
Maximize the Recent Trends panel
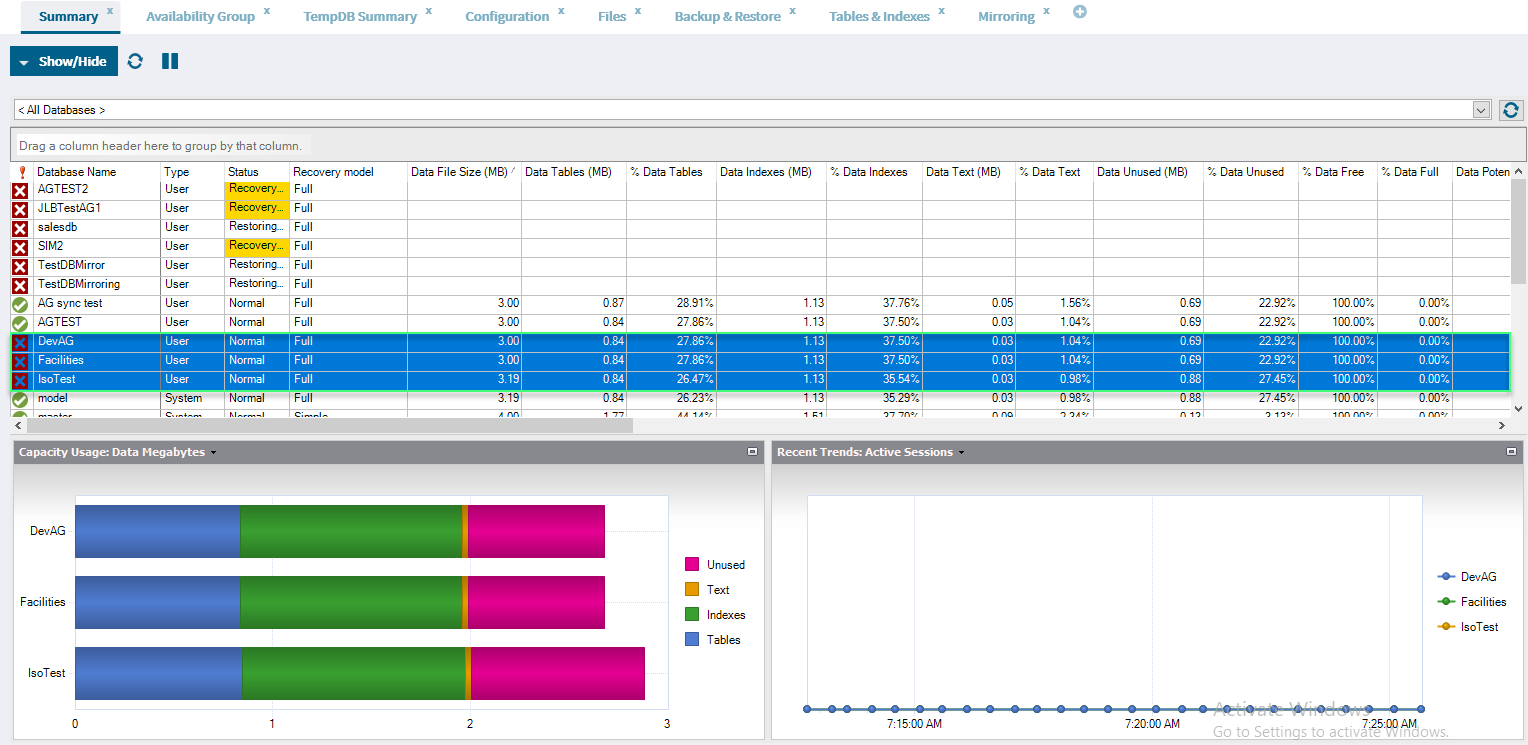[x=1512, y=452]
